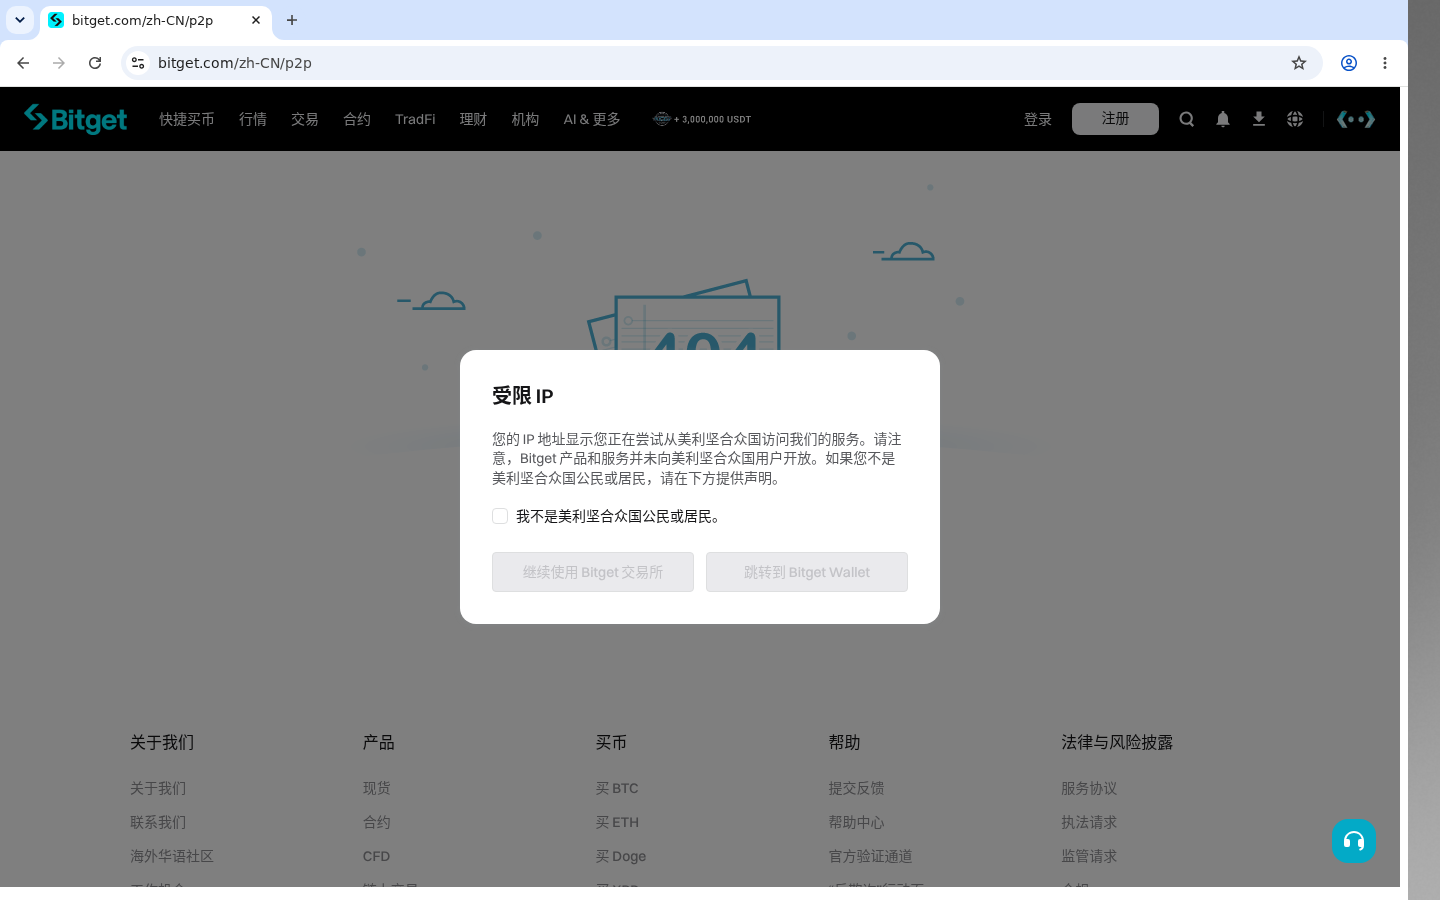Open the 快捷买币 menu

(186, 119)
